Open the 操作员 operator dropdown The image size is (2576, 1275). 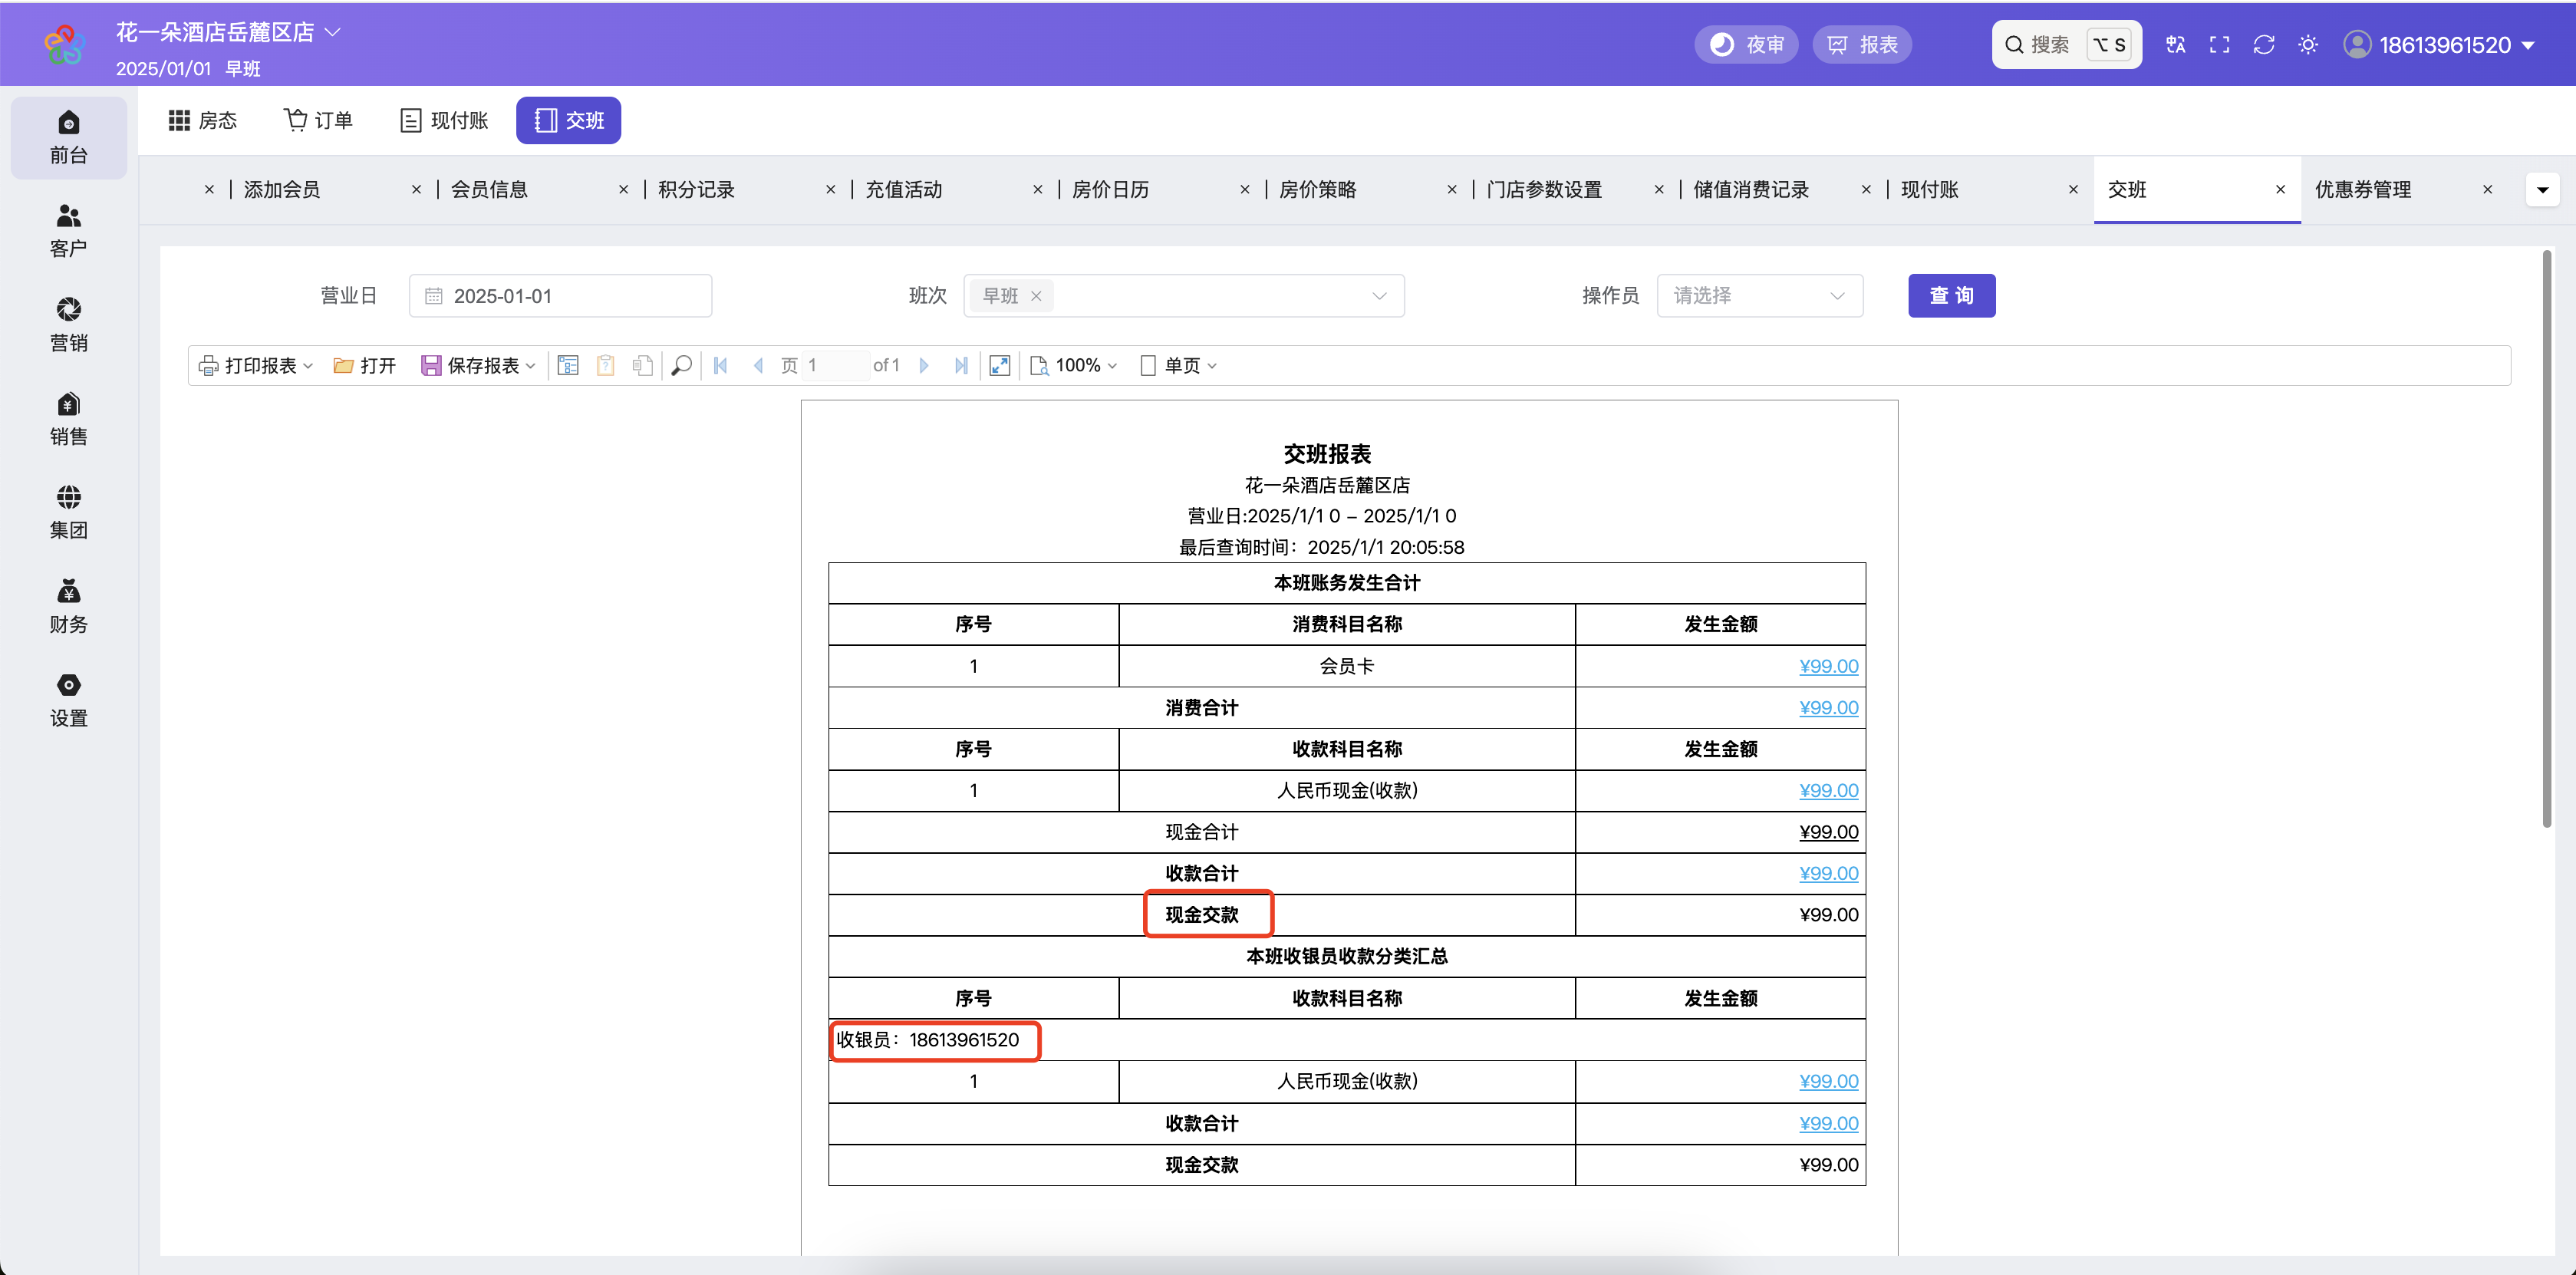pos(1759,296)
